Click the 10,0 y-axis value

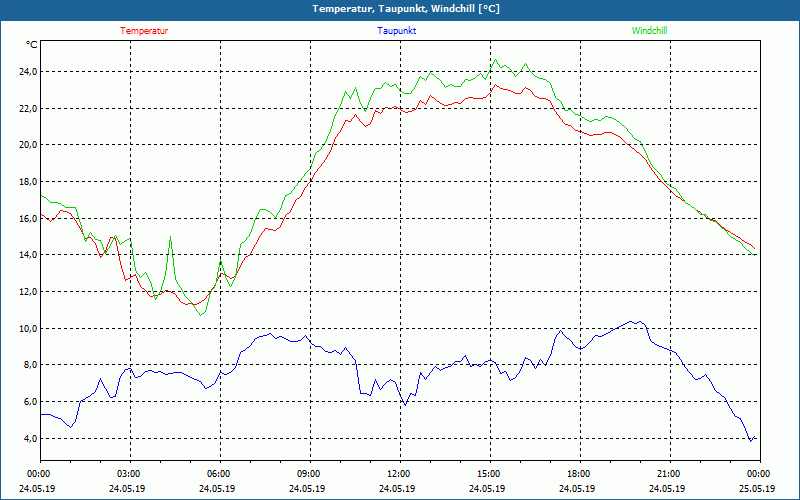(29, 329)
